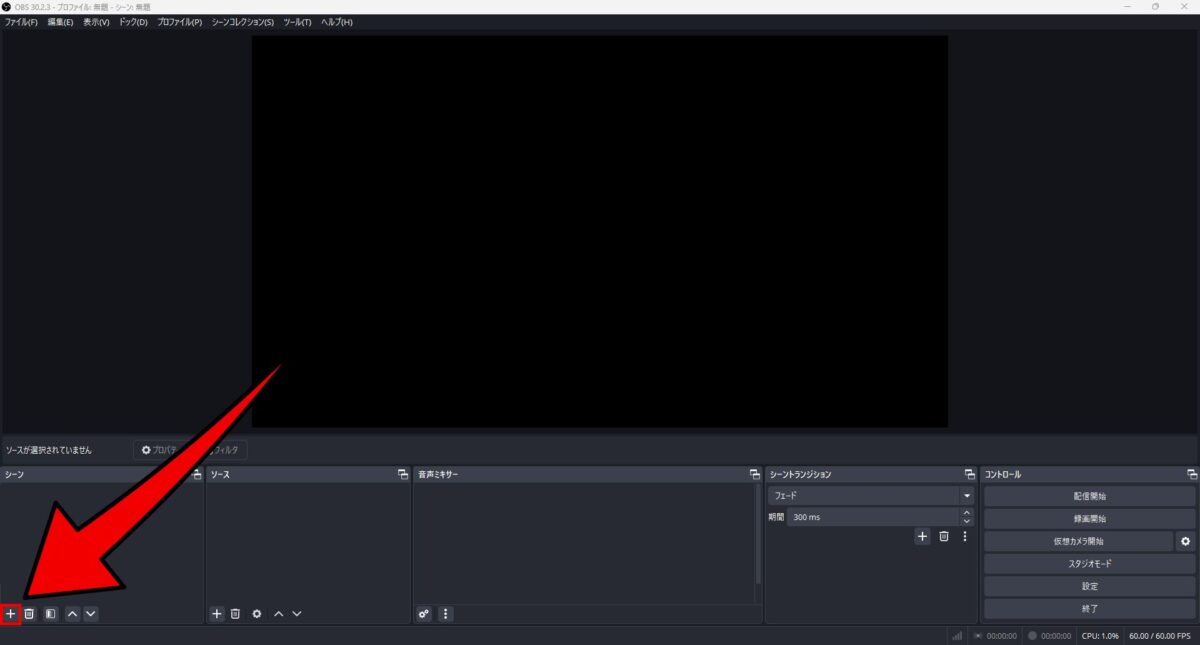
Task: Delete the selected scene using the trash icon
Action: coord(31,613)
